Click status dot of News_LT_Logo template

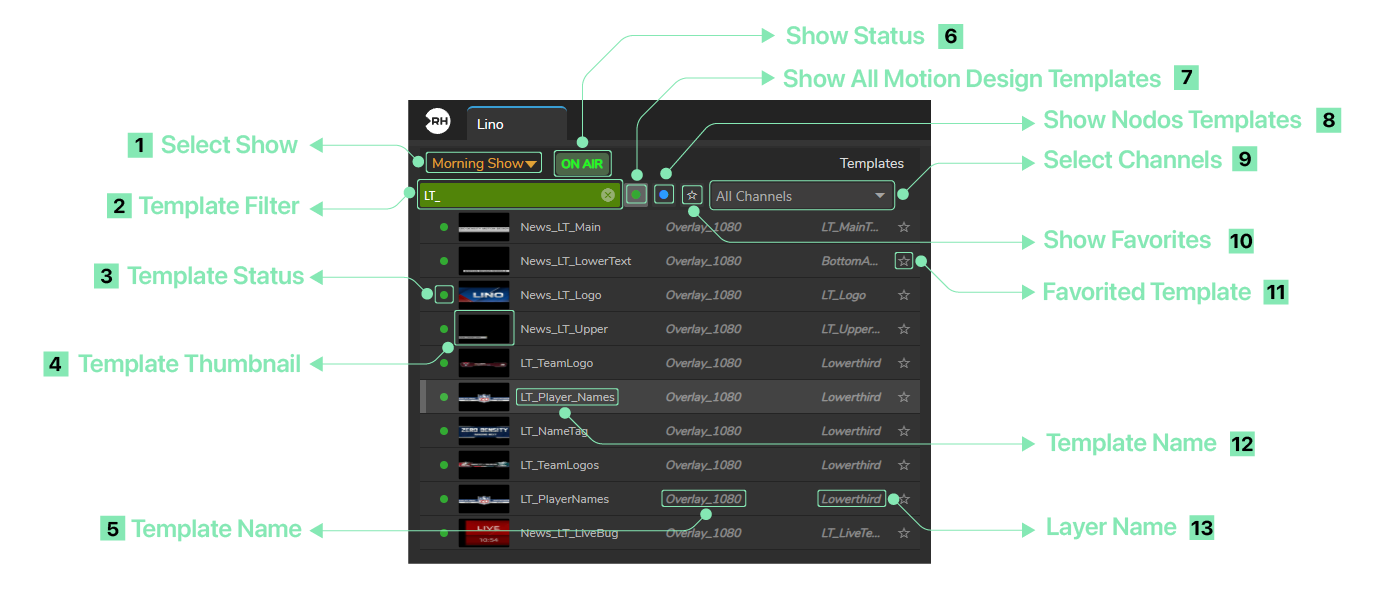444,295
